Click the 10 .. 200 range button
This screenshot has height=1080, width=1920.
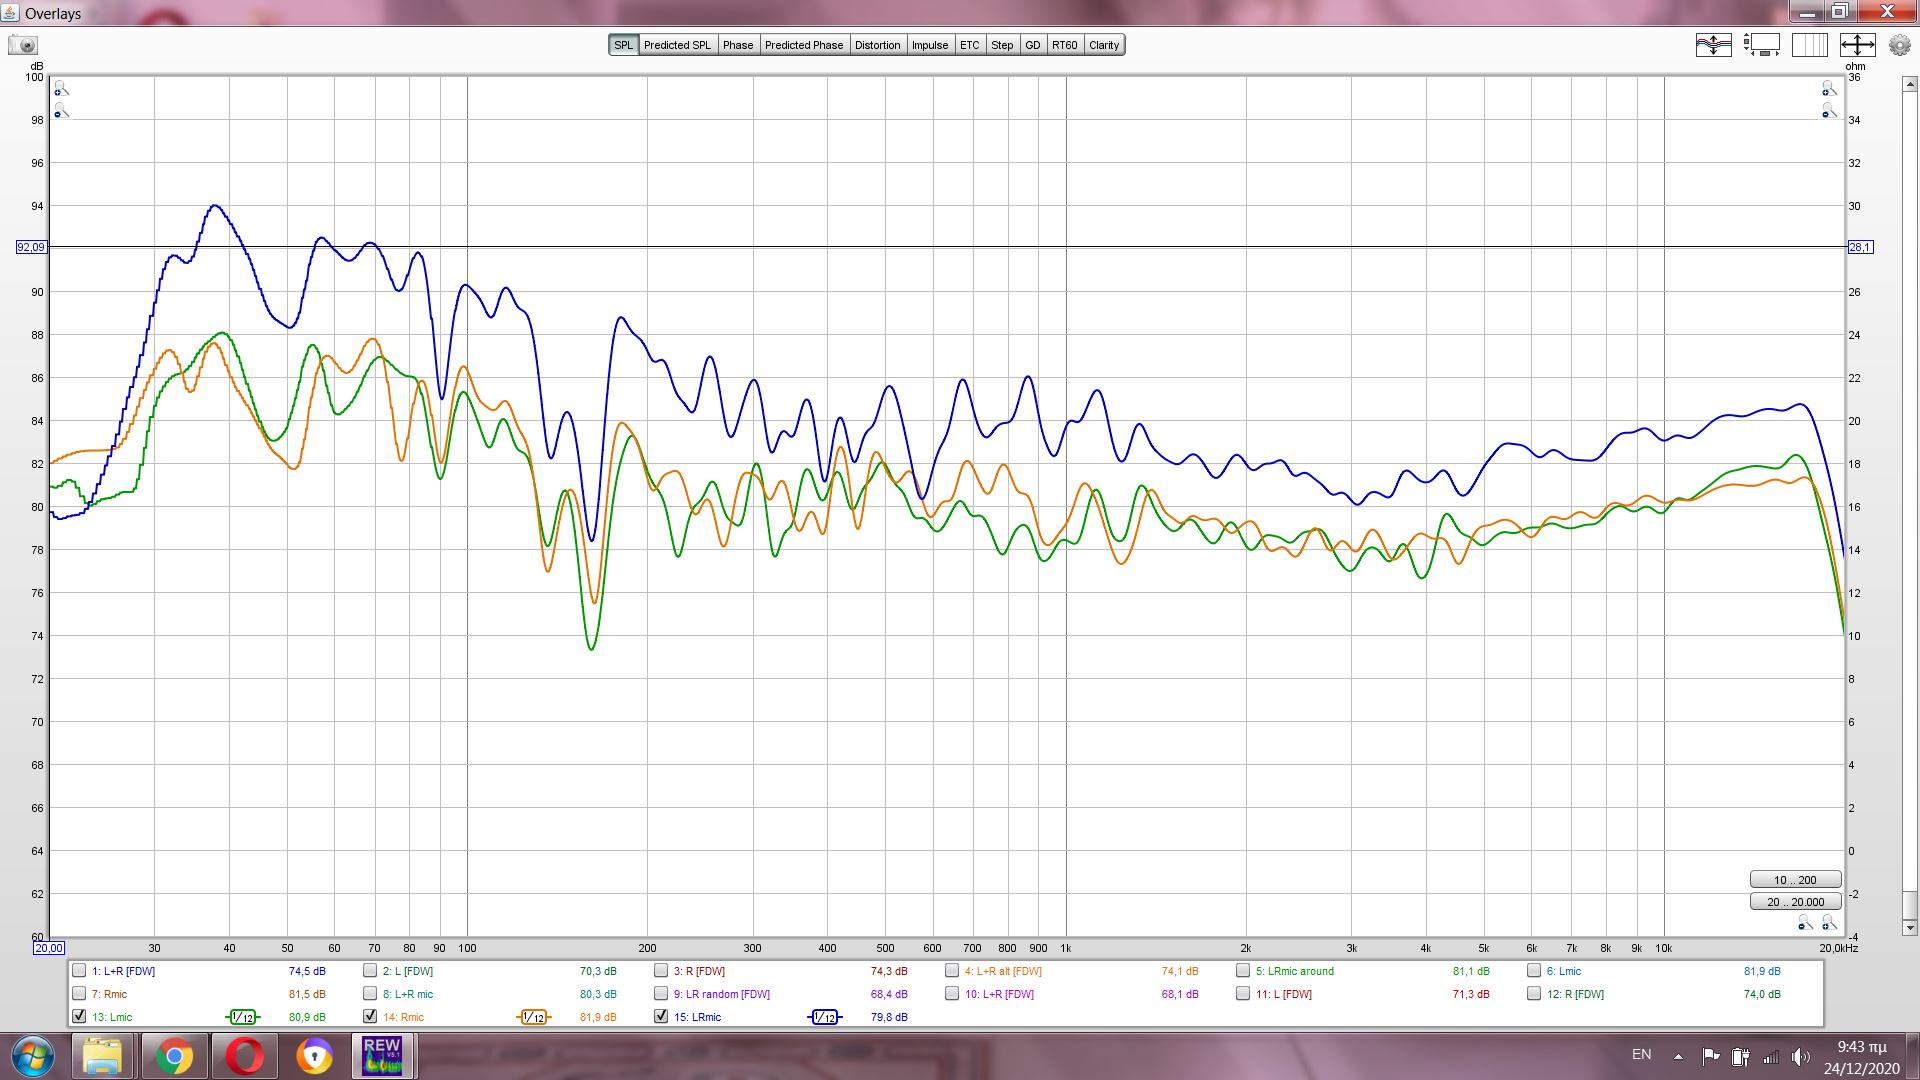[x=1795, y=880]
